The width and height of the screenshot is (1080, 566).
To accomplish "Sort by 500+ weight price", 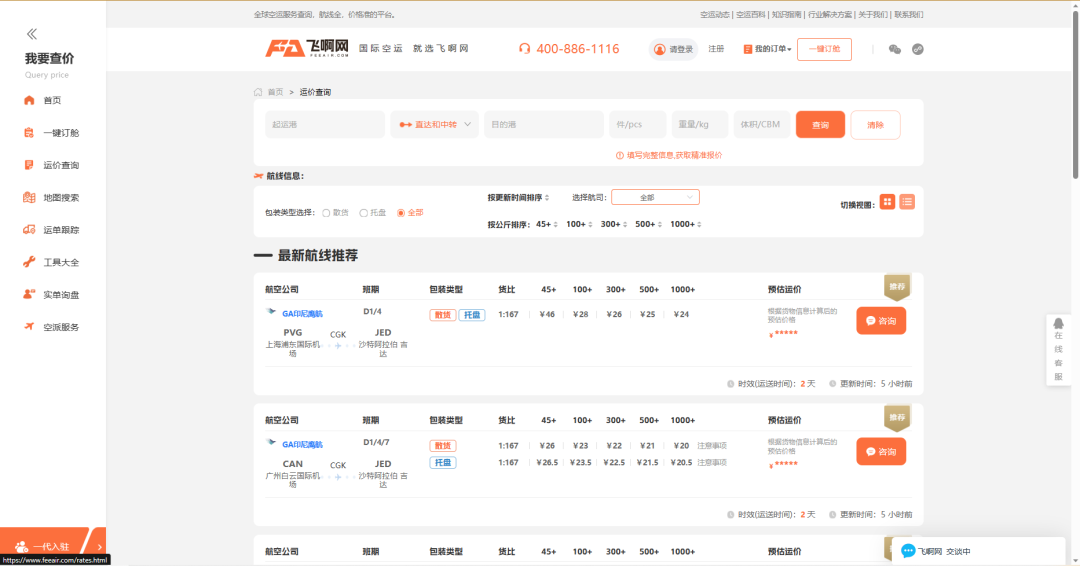I will (648, 224).
